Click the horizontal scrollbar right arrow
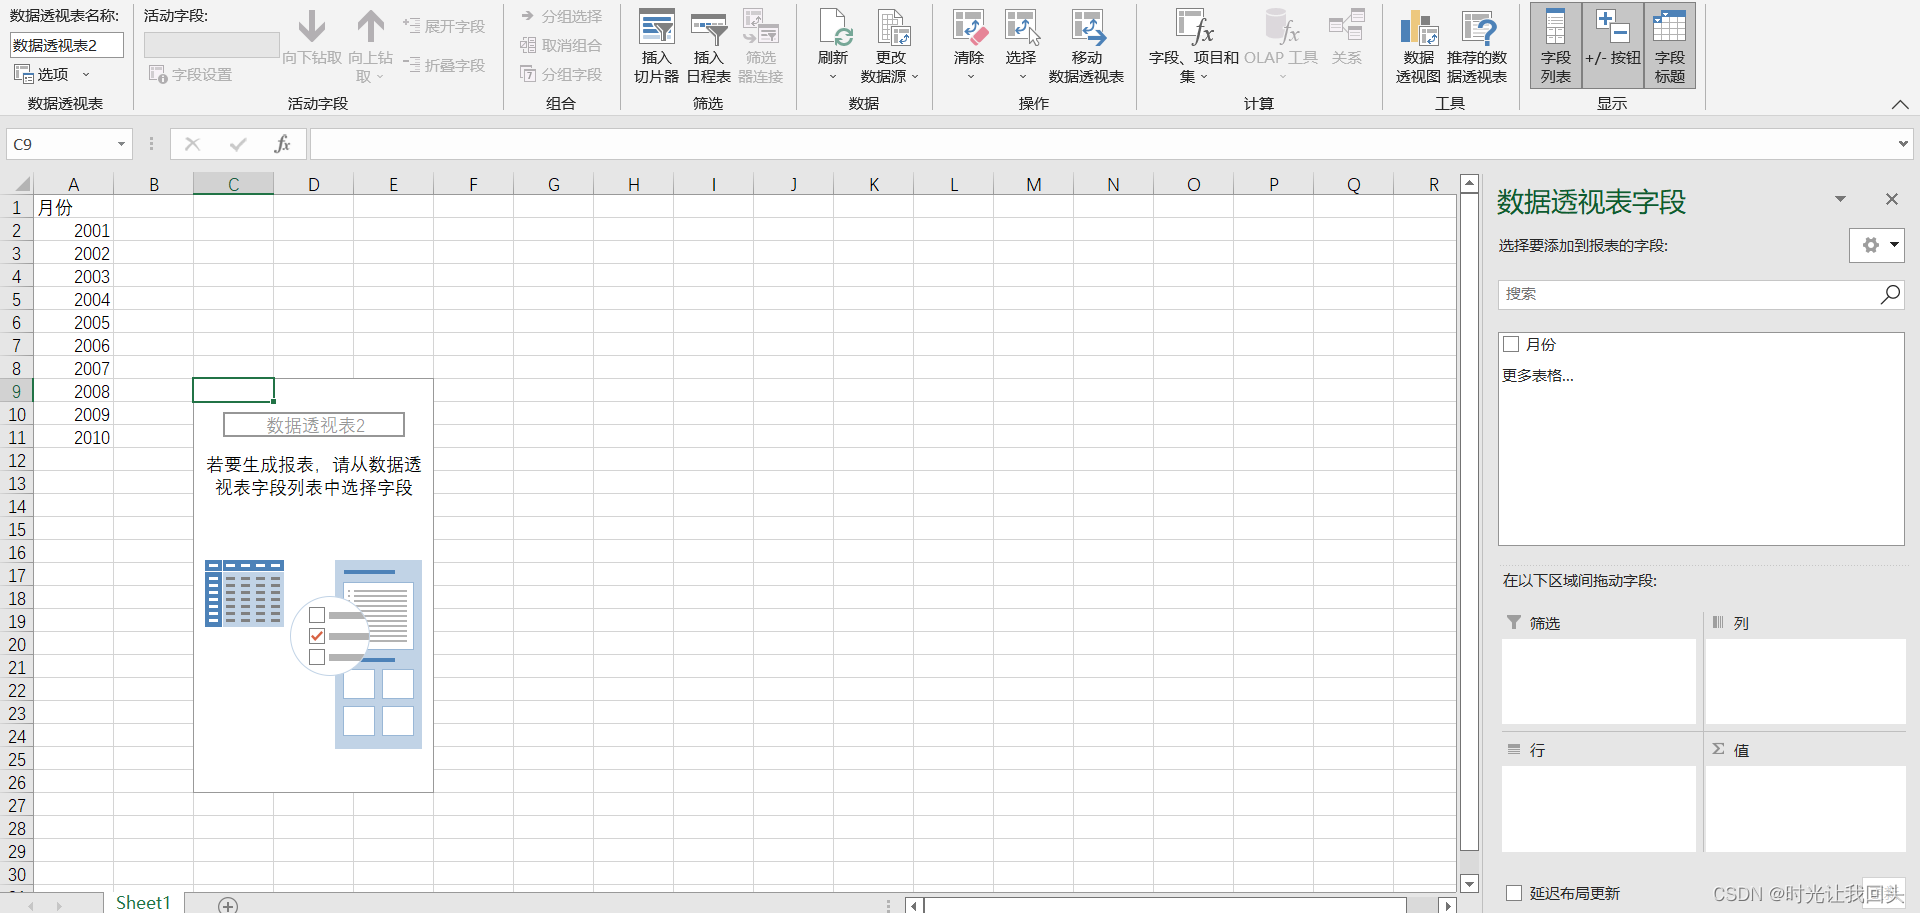Viewport: 1920px width, 913px height. [x=1447, y=905]
